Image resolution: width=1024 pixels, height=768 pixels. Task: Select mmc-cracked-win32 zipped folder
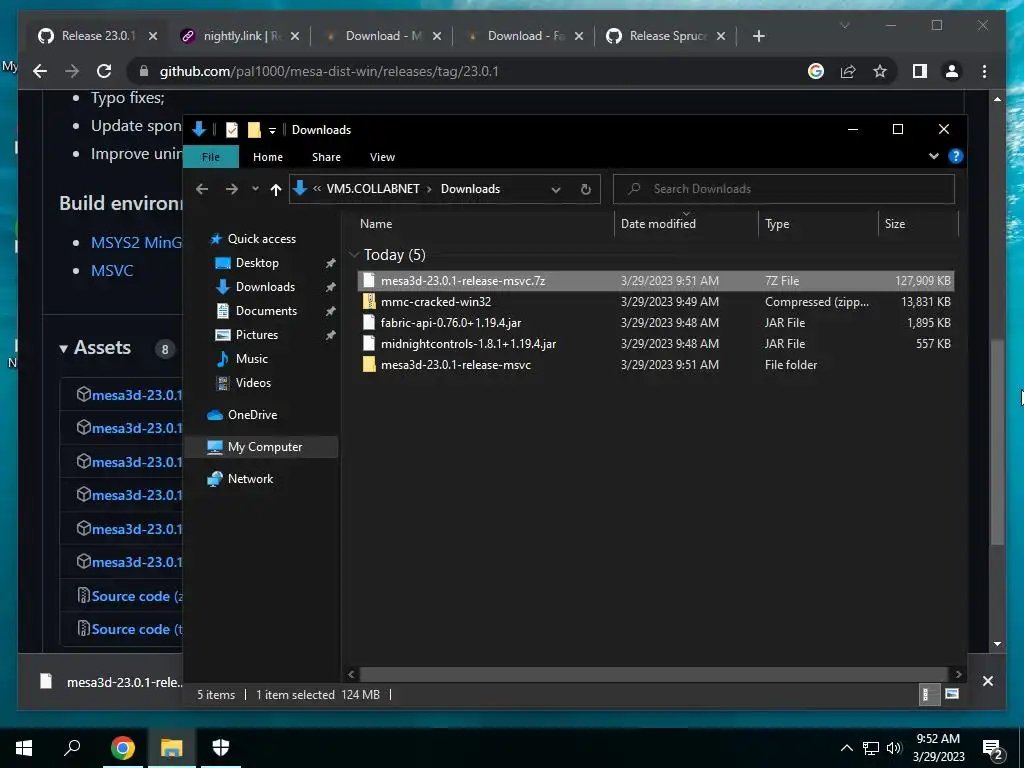tap(656, 302)
